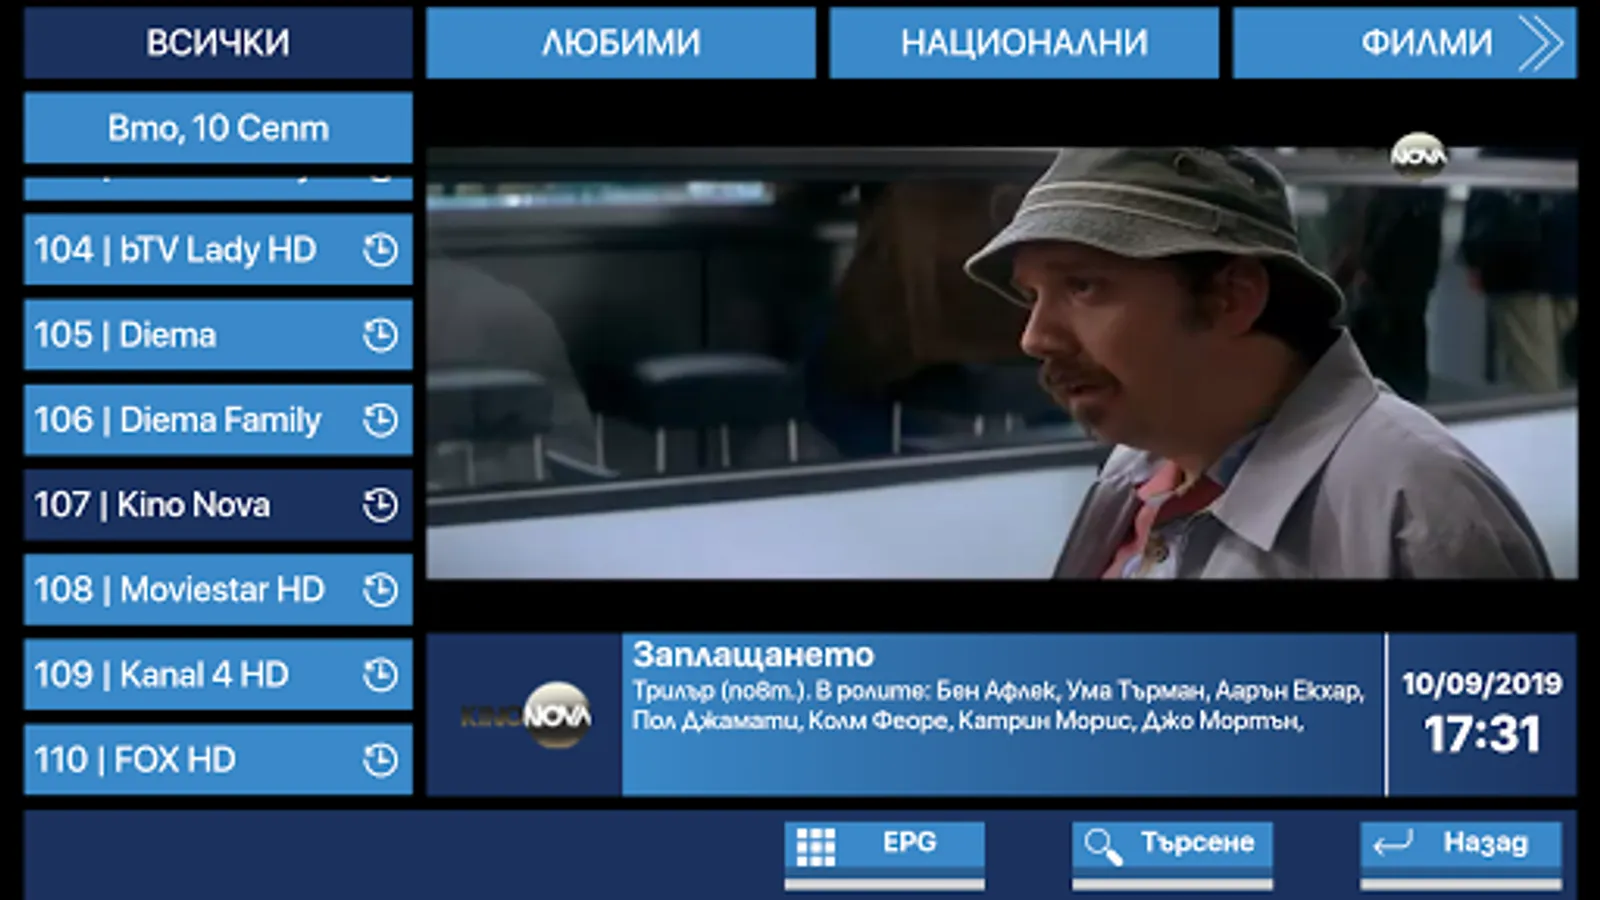This screenshot has width=1600, height=900.
Task: Select channel 109 Kanal 4 HD
Action: click(x=218, y=675)
